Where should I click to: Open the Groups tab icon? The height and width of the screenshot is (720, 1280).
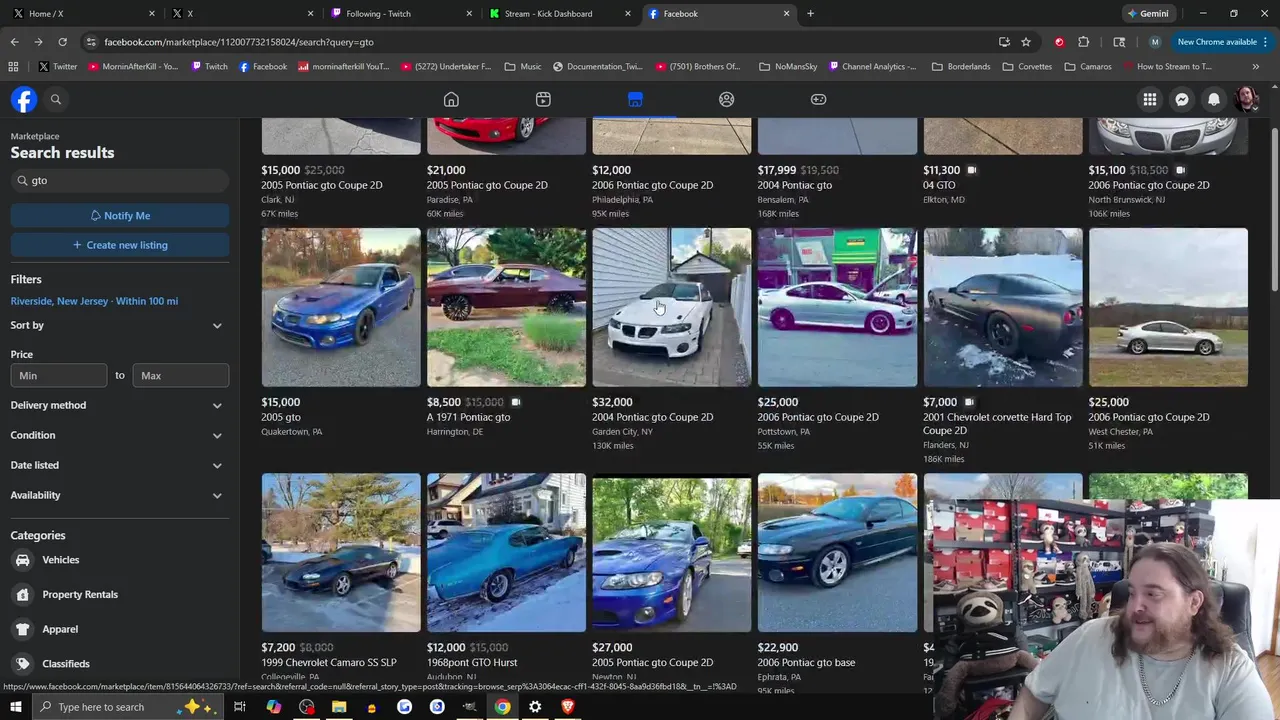[x=727, y=99]
